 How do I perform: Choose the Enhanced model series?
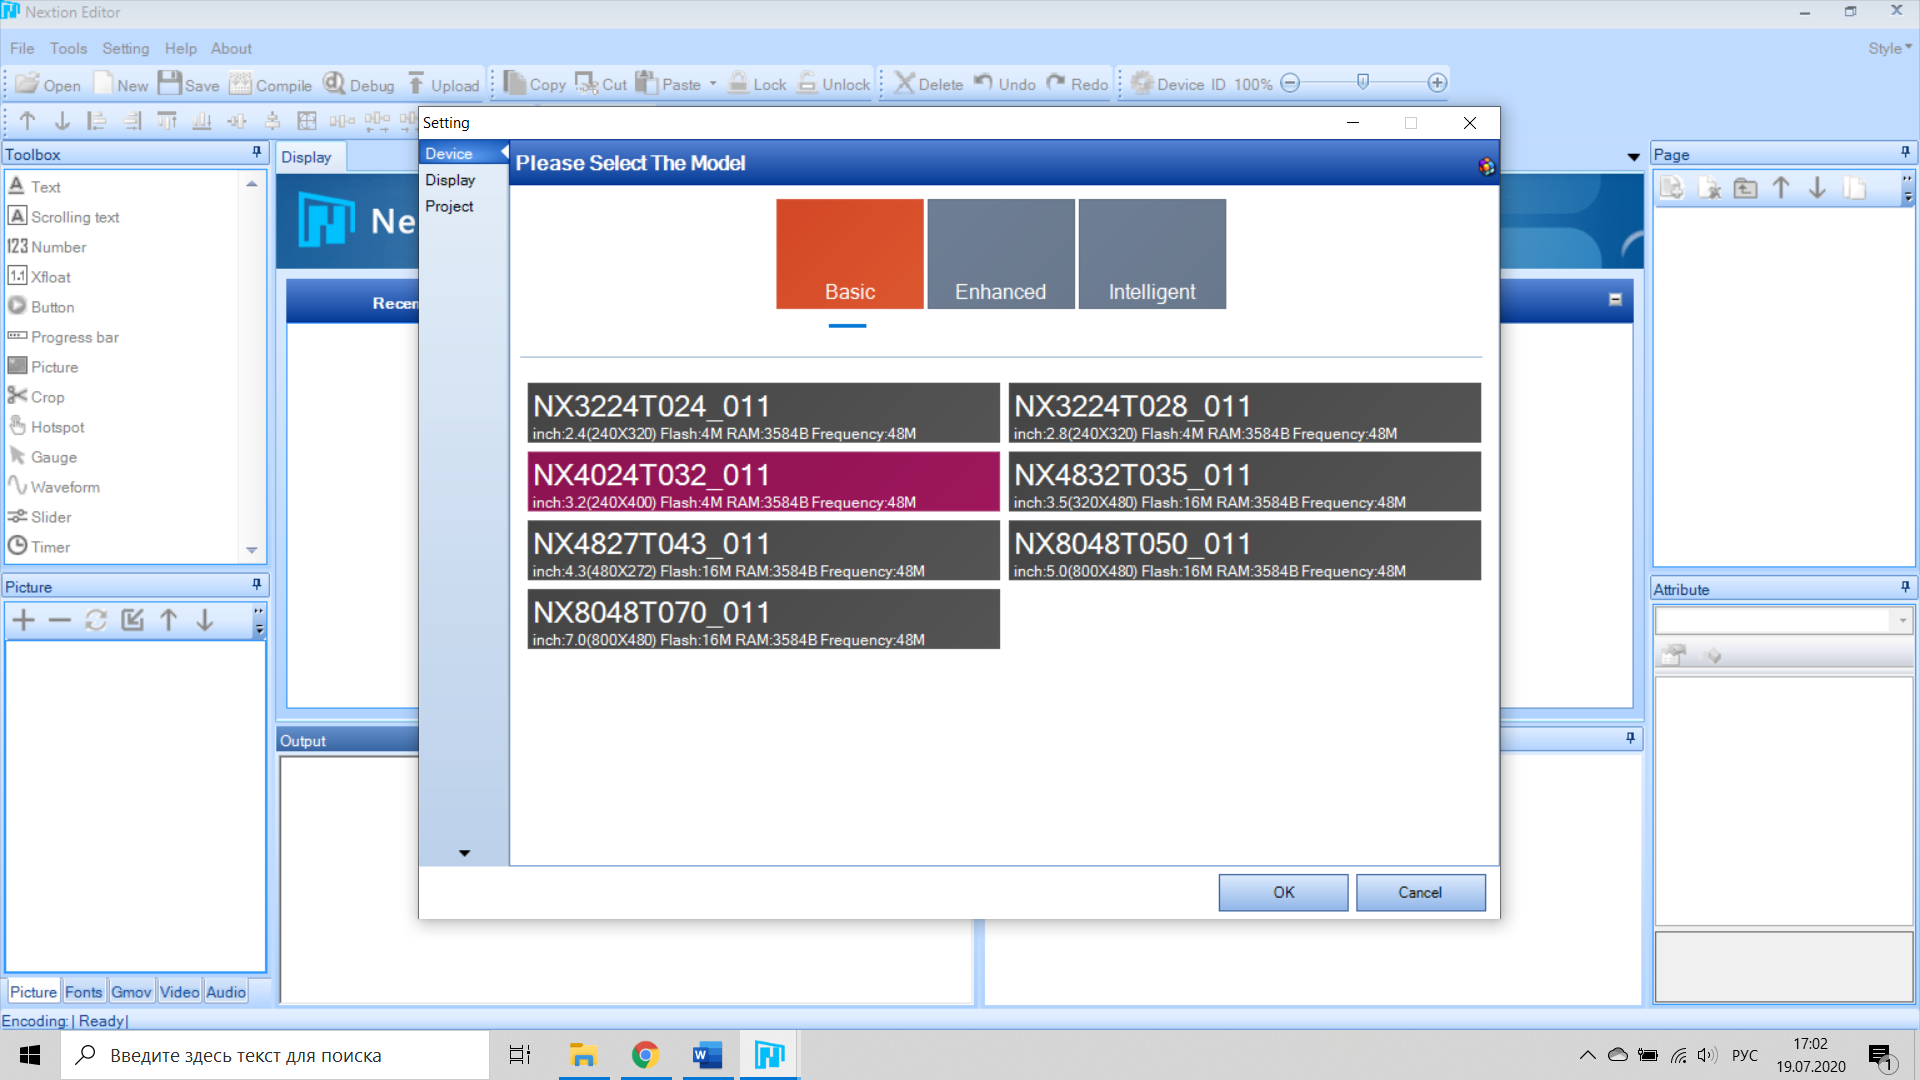[x=1000, y=254]
